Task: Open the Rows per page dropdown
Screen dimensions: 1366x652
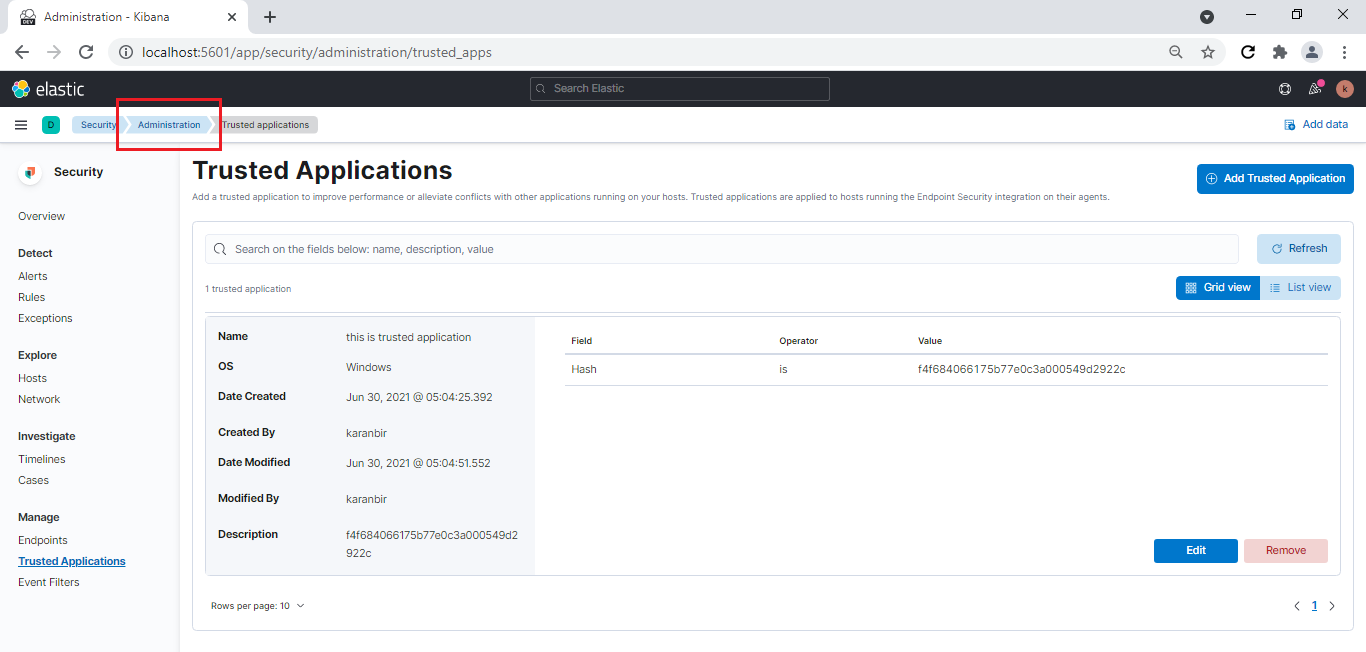Action: (258, 605)
